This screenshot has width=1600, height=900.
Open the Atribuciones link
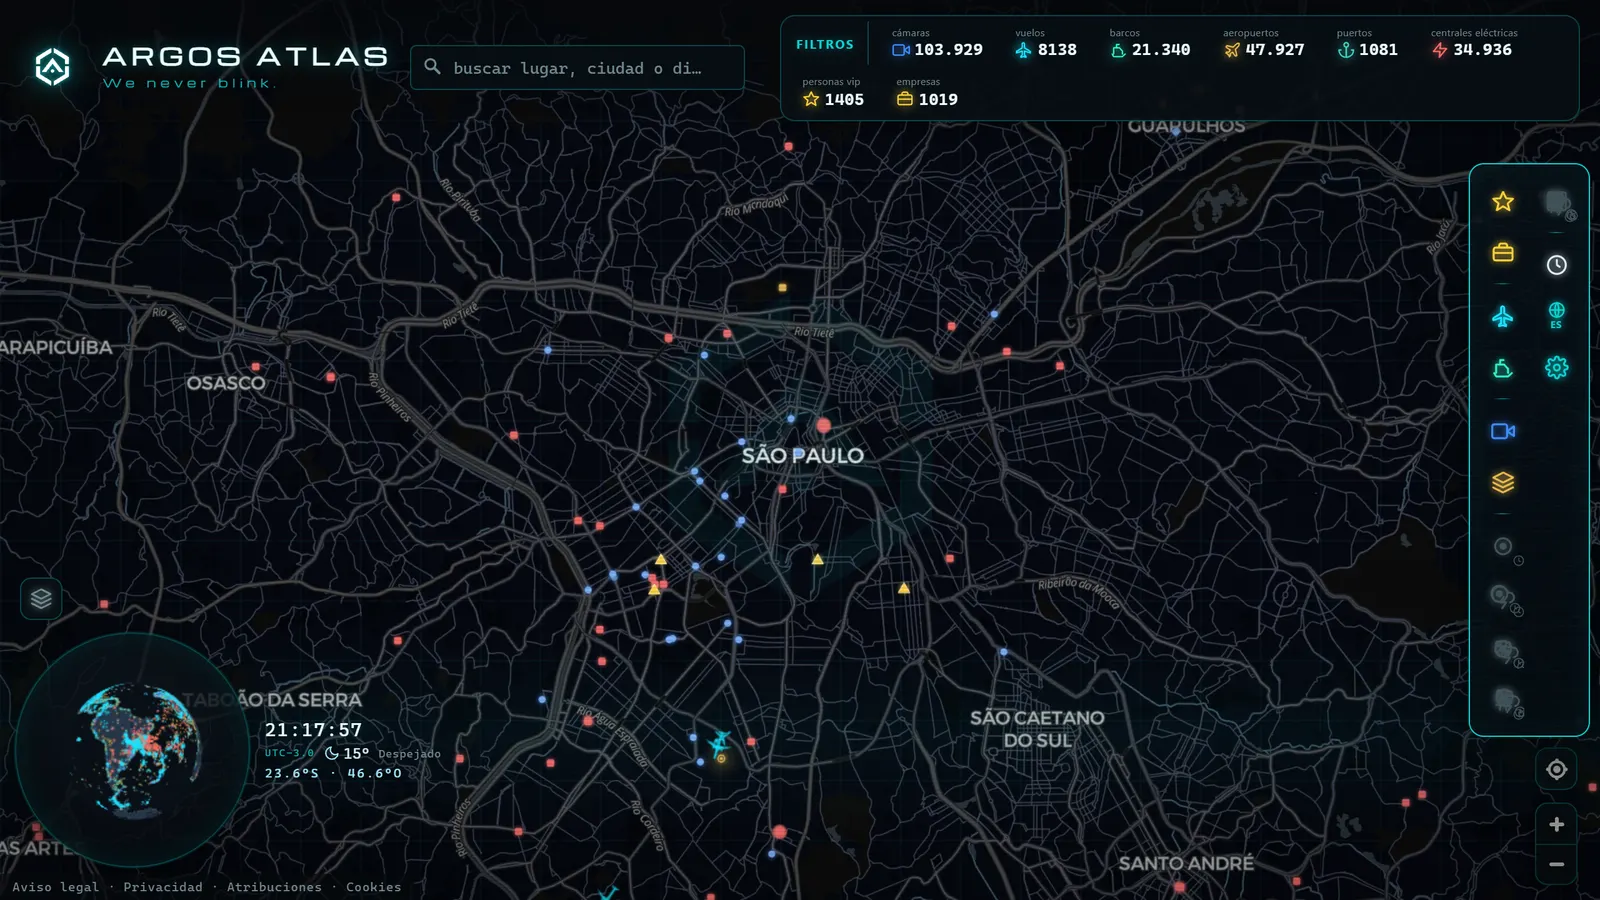point(274,887)
